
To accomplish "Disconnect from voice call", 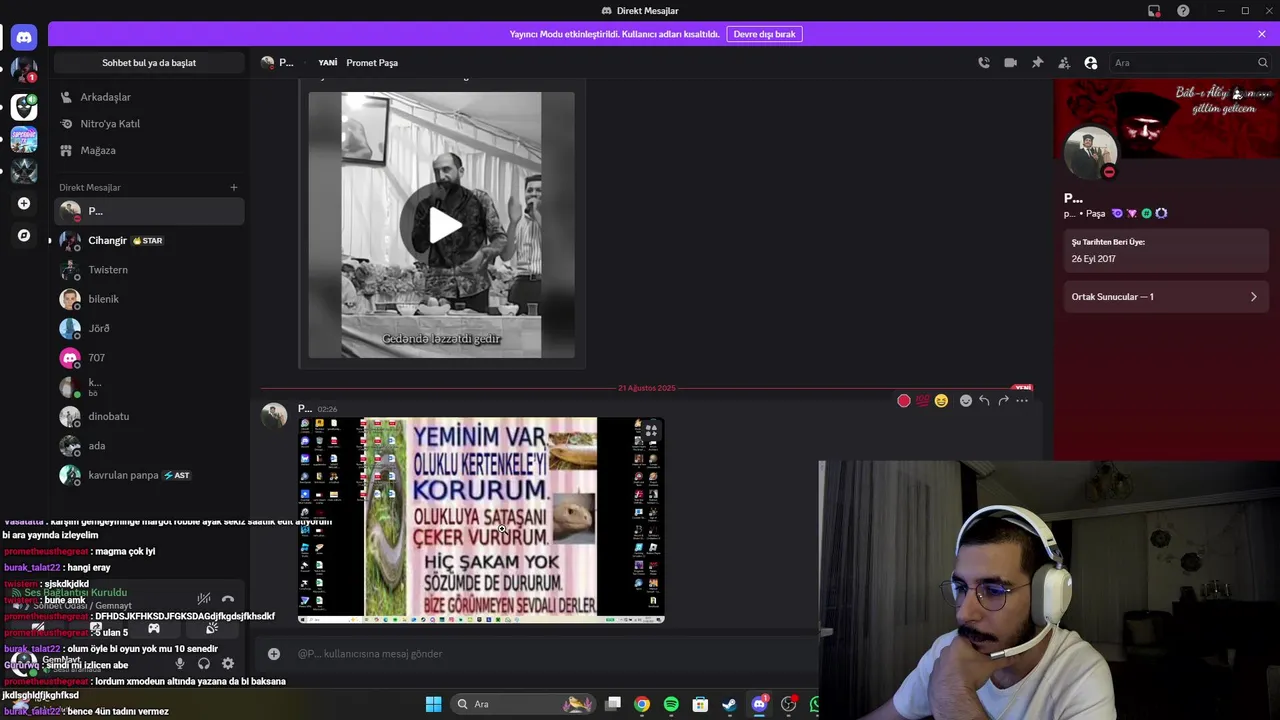I will [x=228, y=599].
